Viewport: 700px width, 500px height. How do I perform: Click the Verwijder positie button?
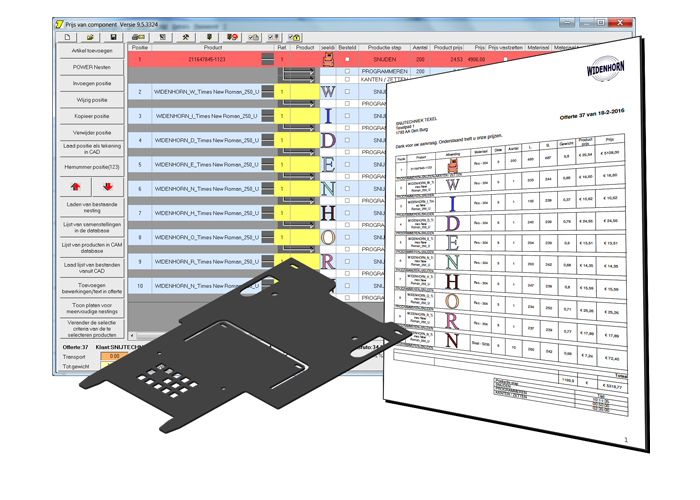[92, 133]
